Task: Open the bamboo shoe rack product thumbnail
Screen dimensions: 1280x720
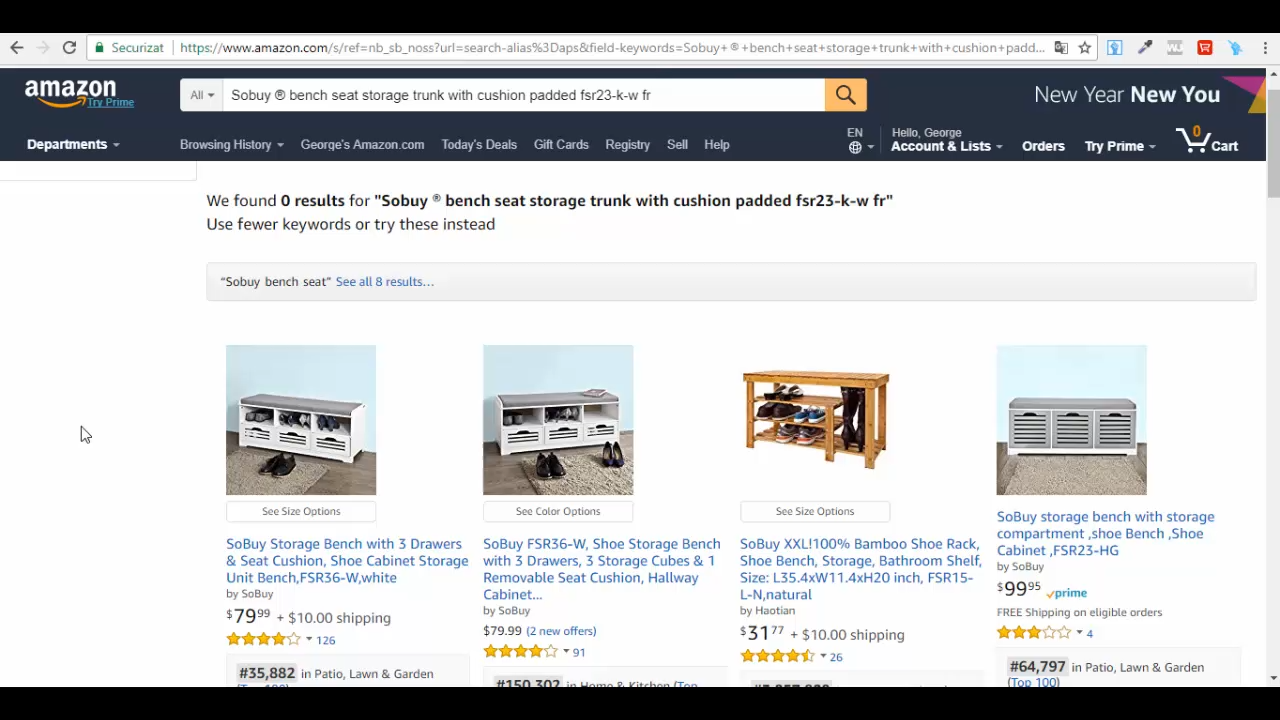Action: [x=815, y=420]
